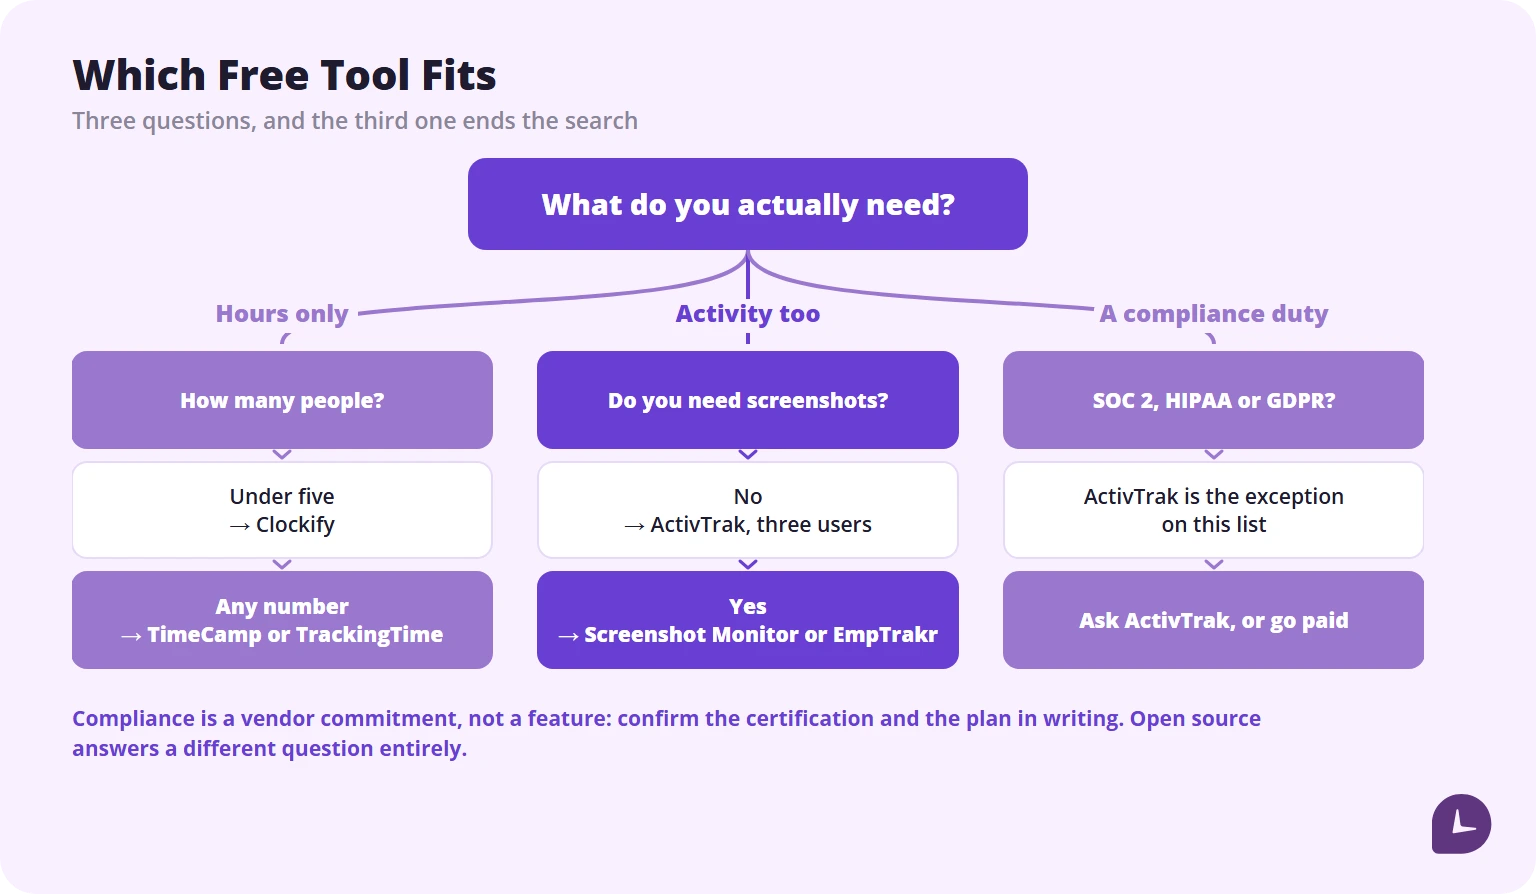Screen dimensions: 1536x894
Task: Click 'ActivTrak is the exception on this list' card
Action: [1213, 510]
